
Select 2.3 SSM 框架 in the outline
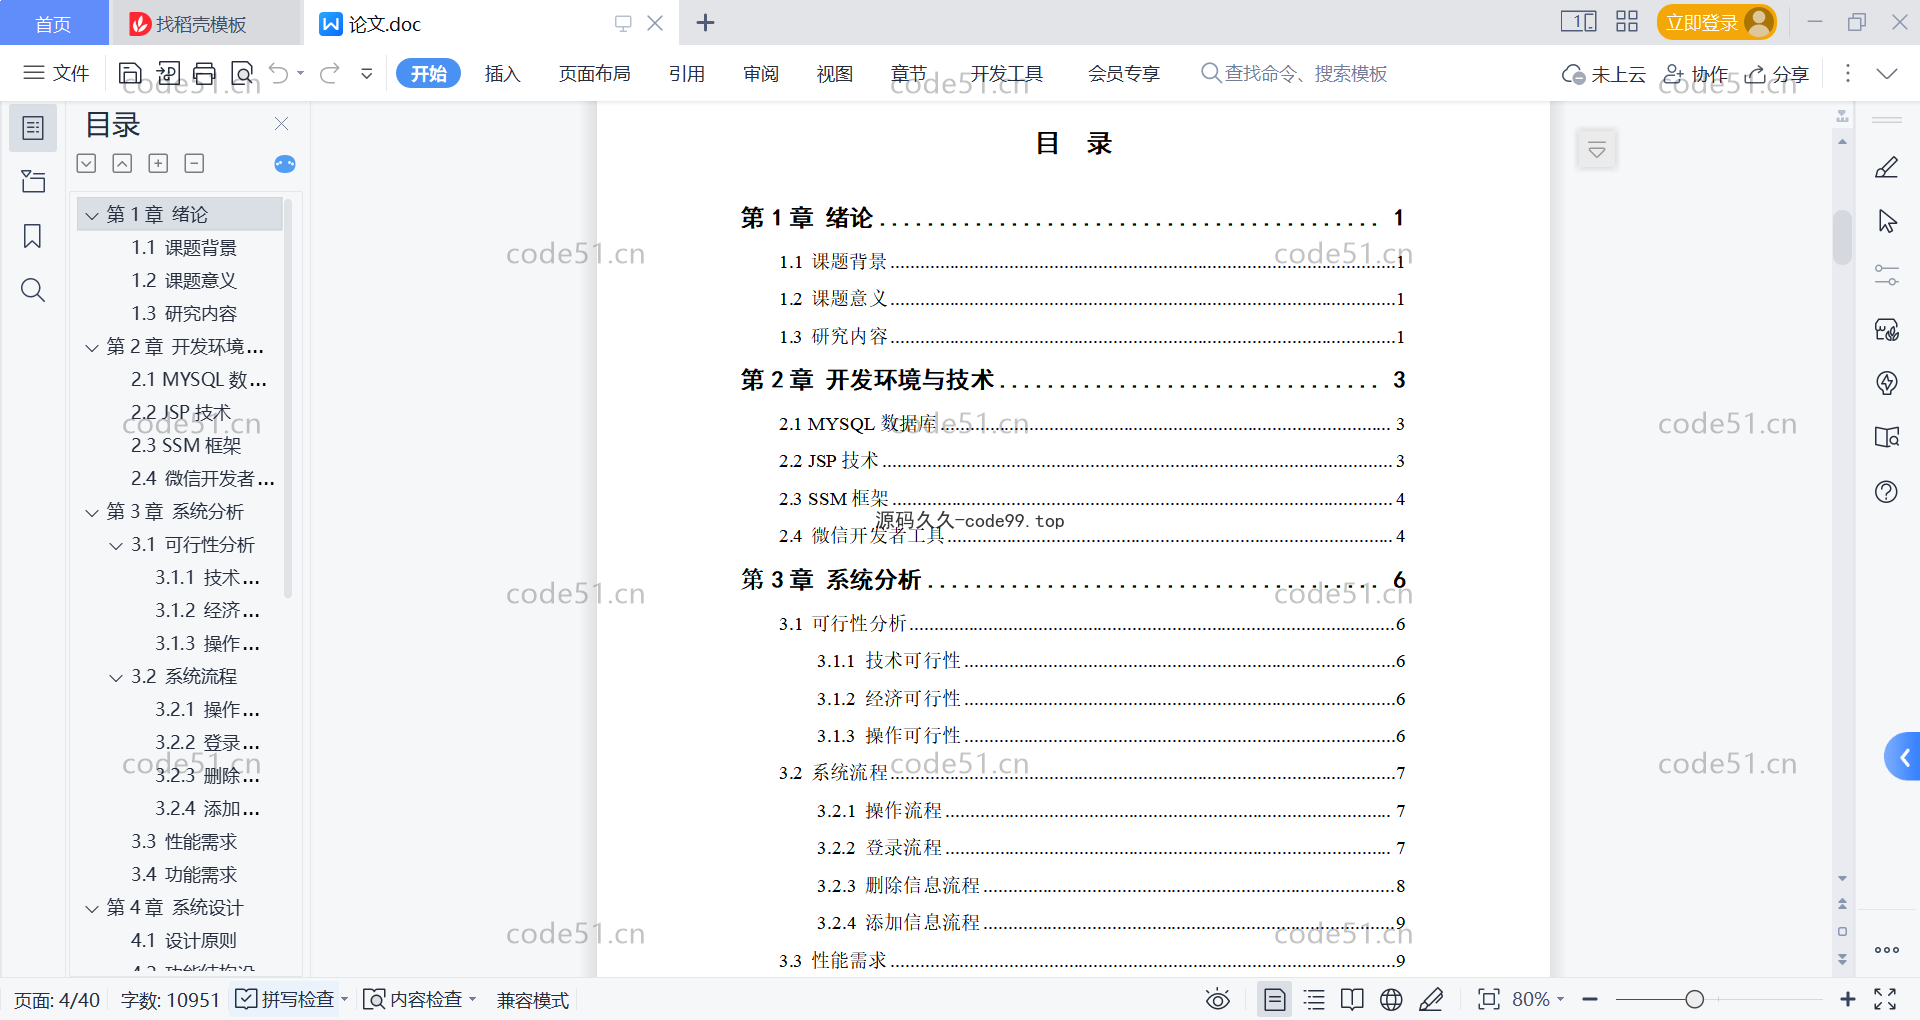click(186, 446)
